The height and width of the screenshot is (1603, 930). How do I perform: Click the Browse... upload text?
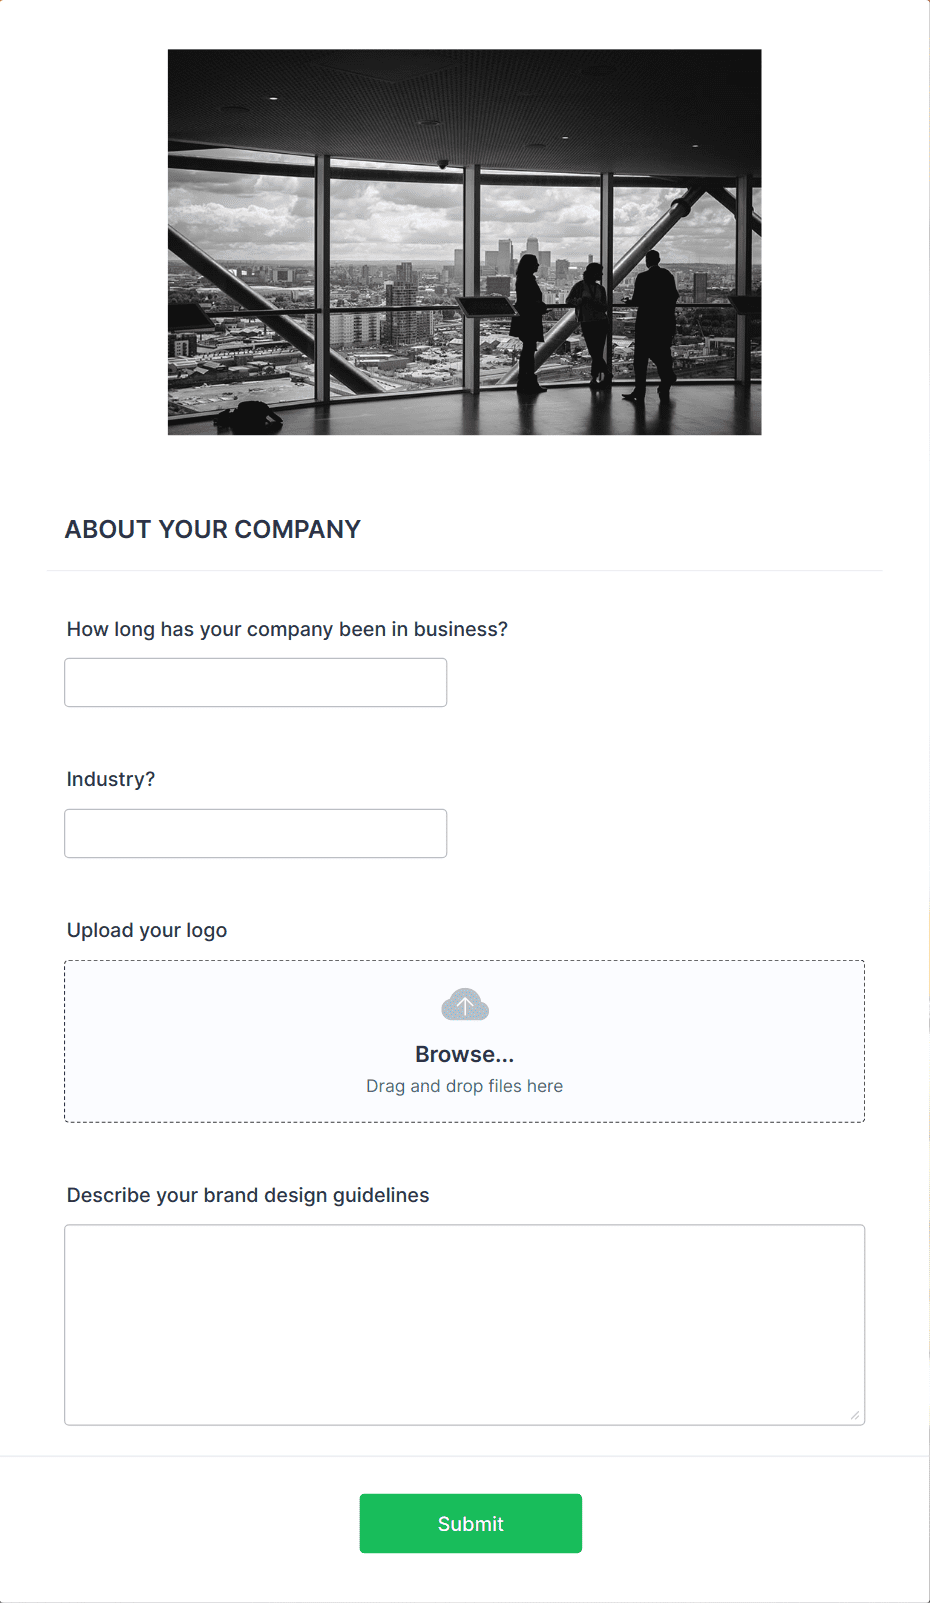click(465, 1054)
